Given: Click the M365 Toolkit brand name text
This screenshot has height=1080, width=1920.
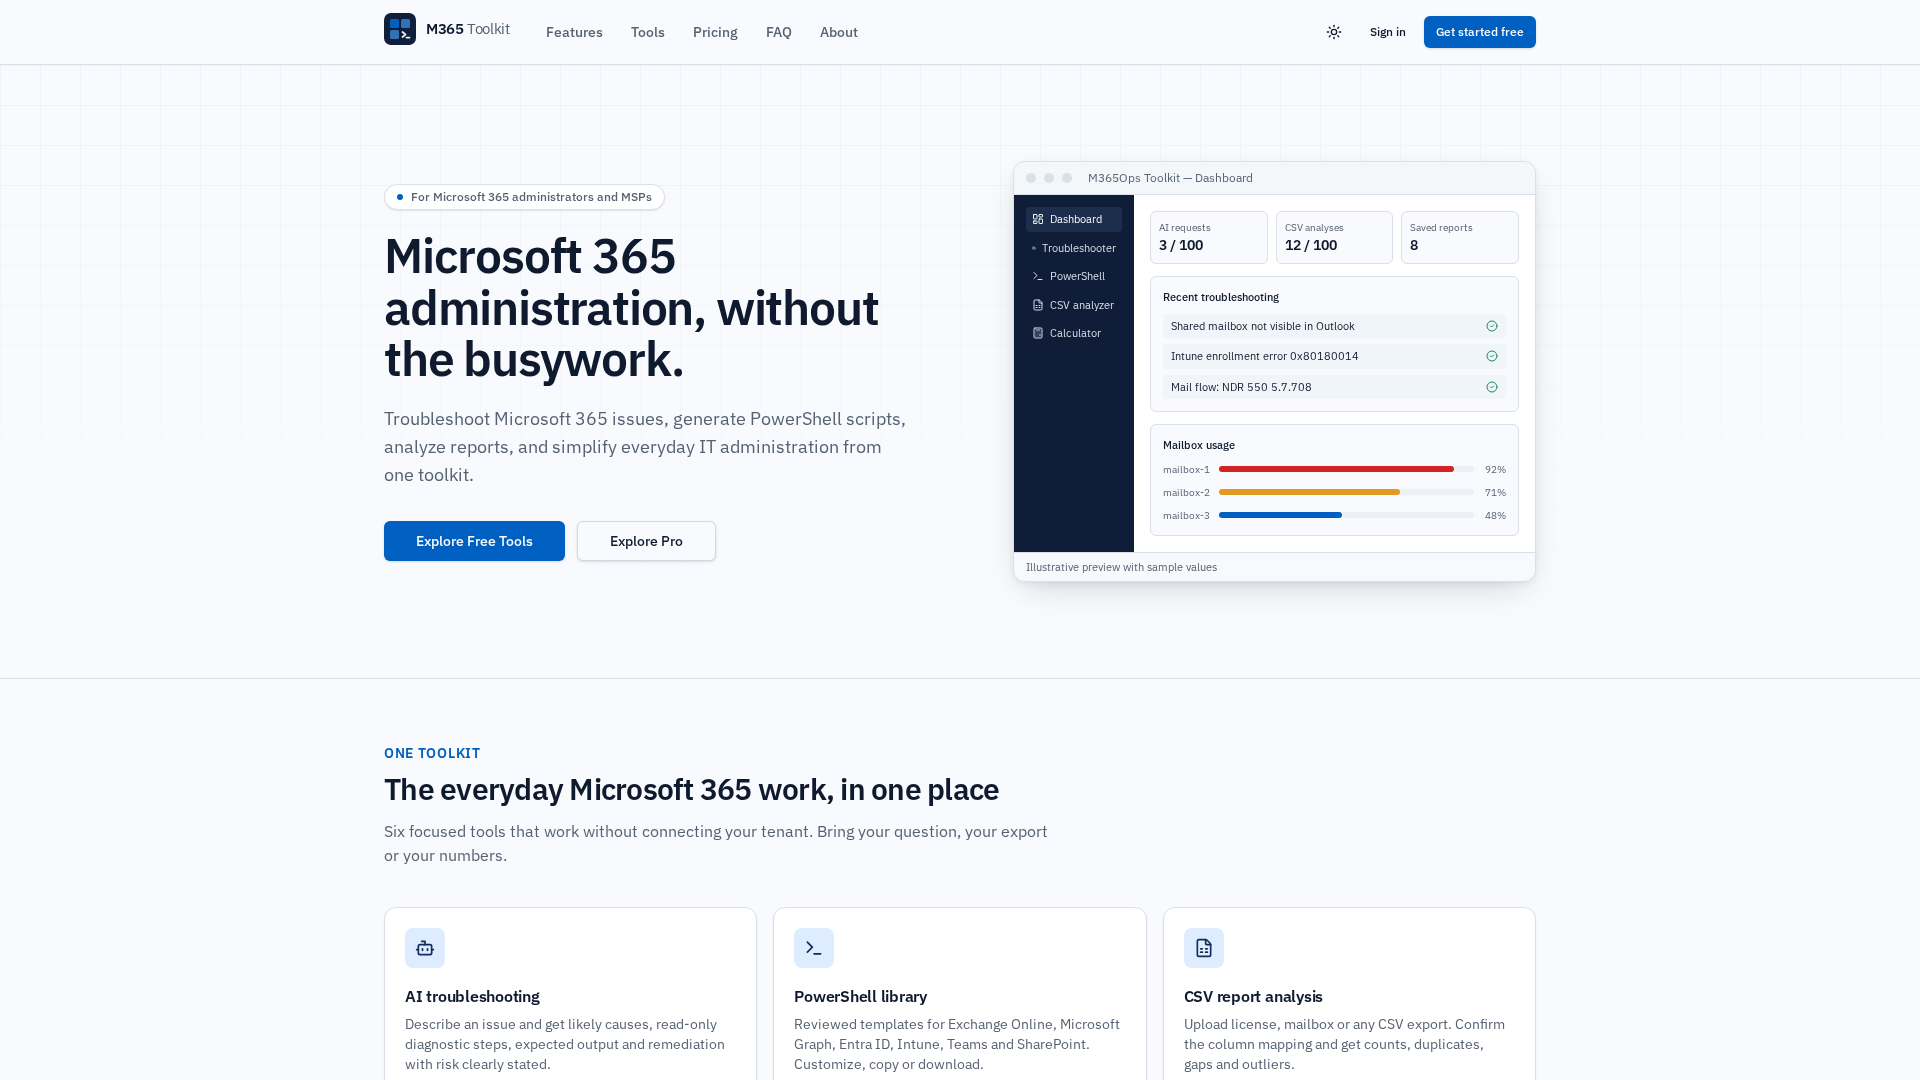Looking at the screenshot, I should click(468, 29).
